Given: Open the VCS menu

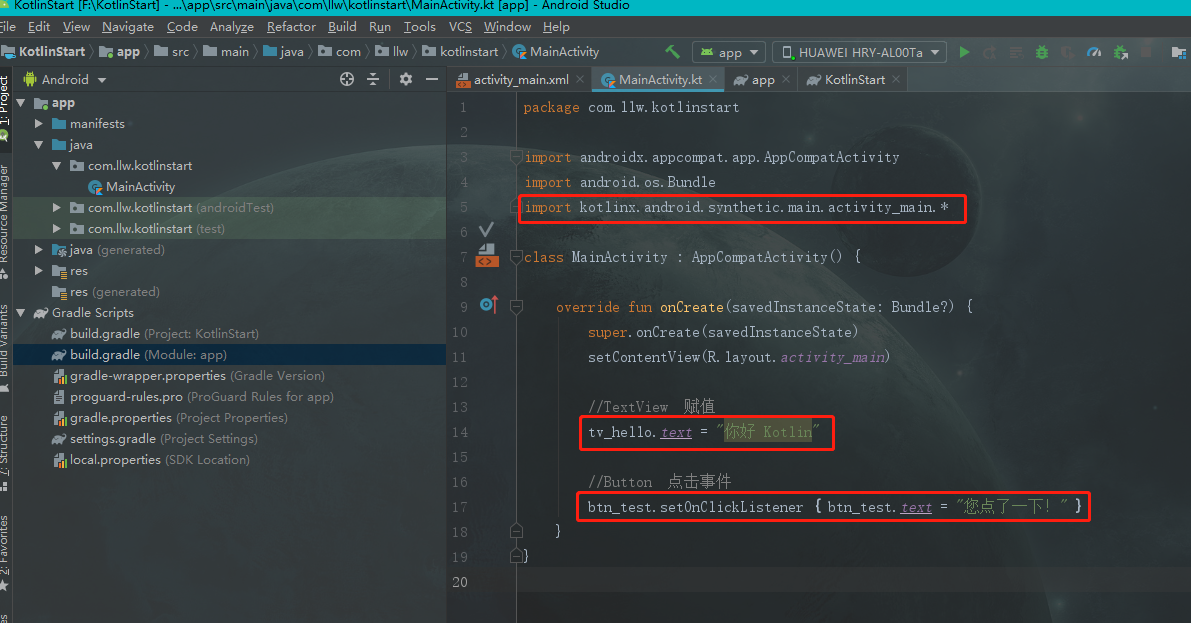Looking at the screenshot, I should 460,27.
